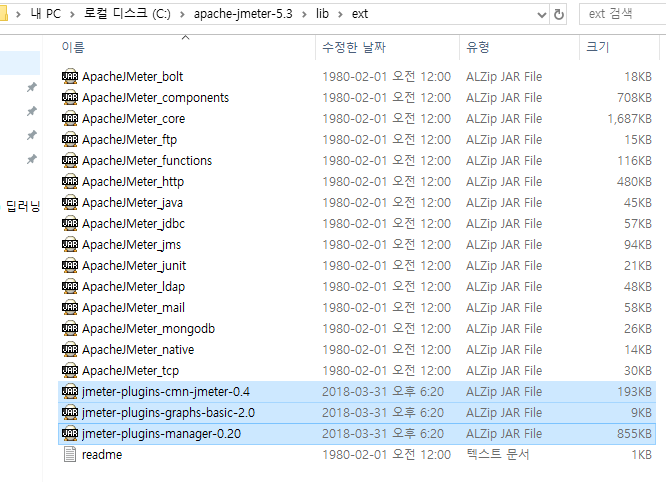The image size is (666, 482).
Task: Open the address bar history dropdown
Action: [x=542, y=15]
